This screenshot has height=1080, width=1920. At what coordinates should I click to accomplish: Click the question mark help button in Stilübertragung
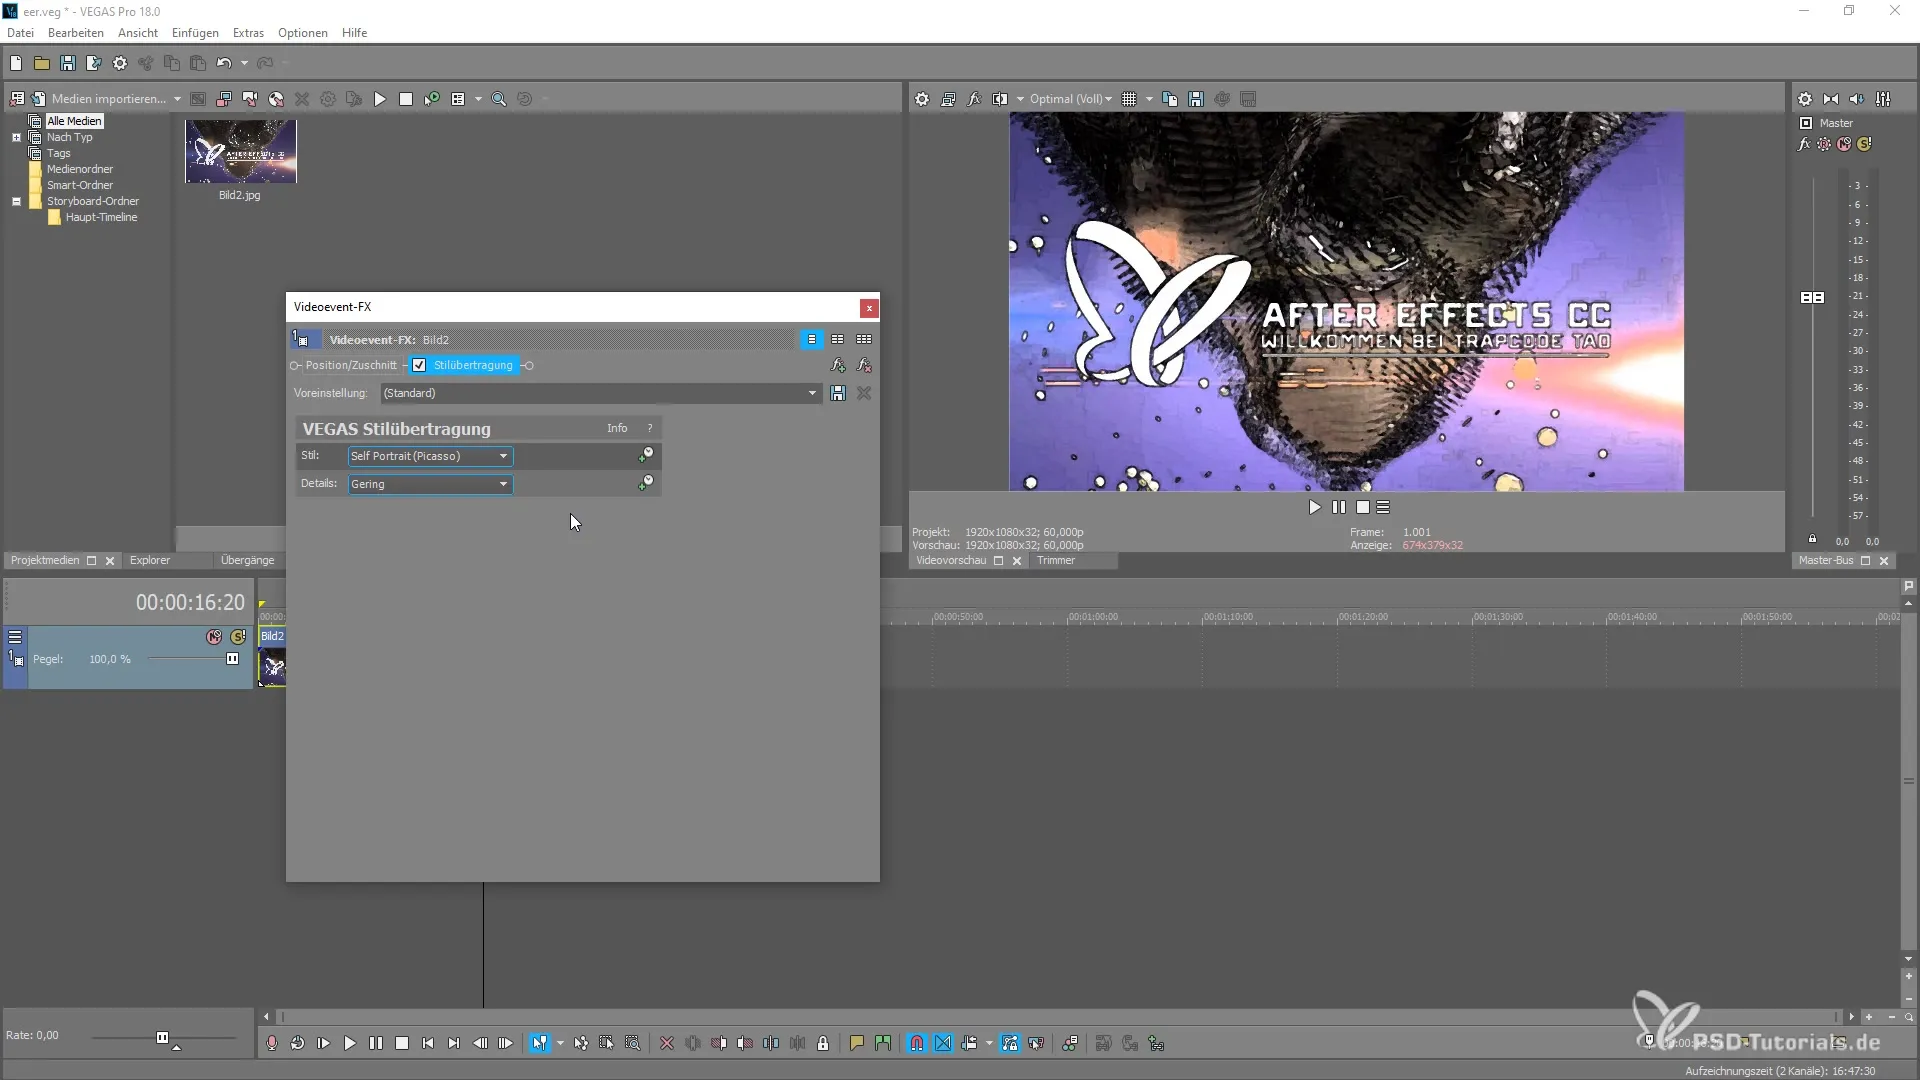(649, 428)
